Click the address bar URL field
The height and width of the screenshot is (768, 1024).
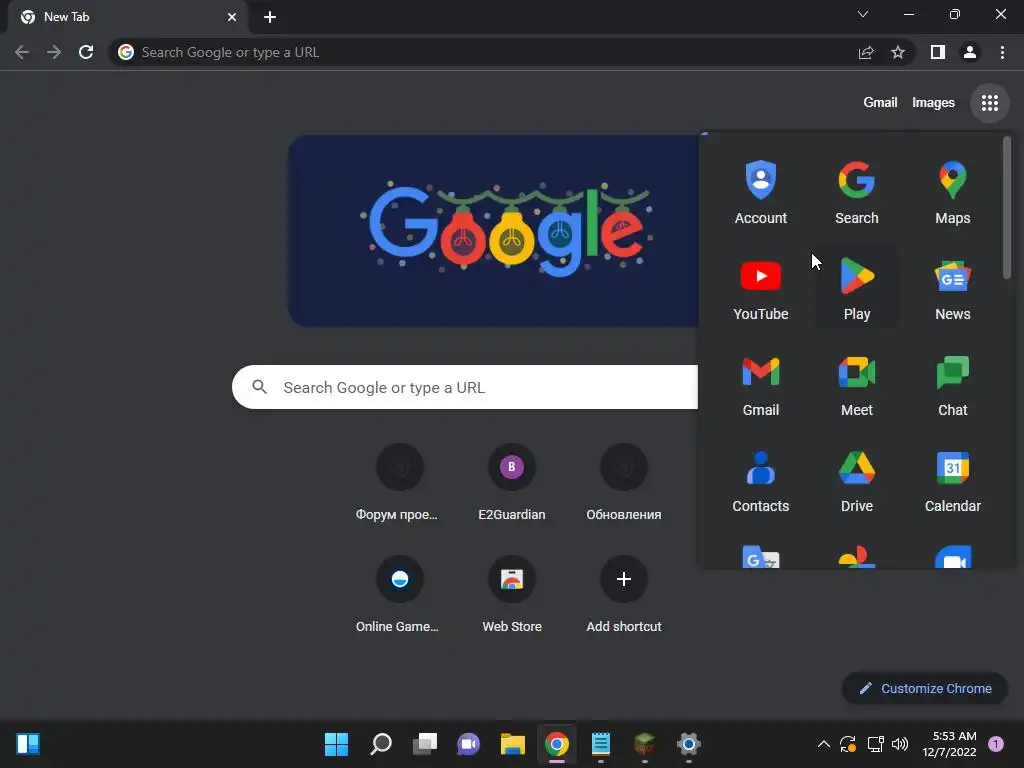point(481,52)
